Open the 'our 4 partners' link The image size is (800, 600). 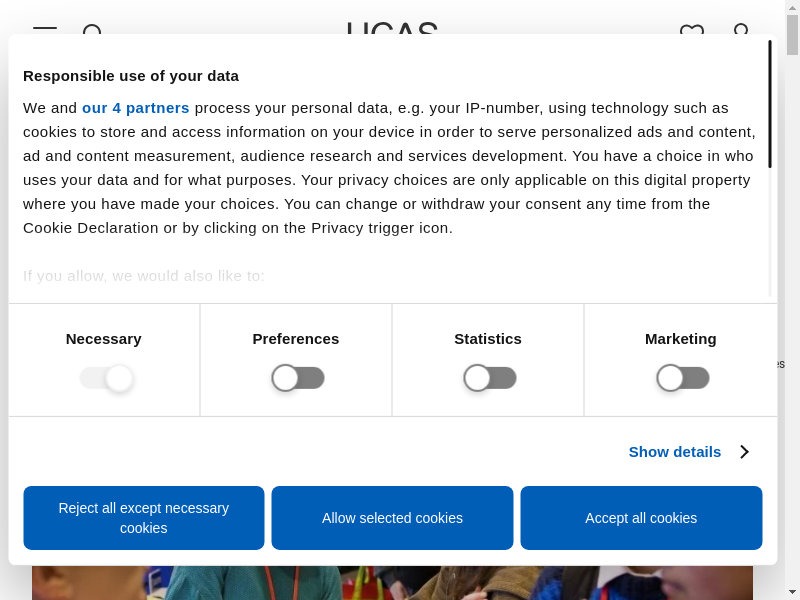136,108
